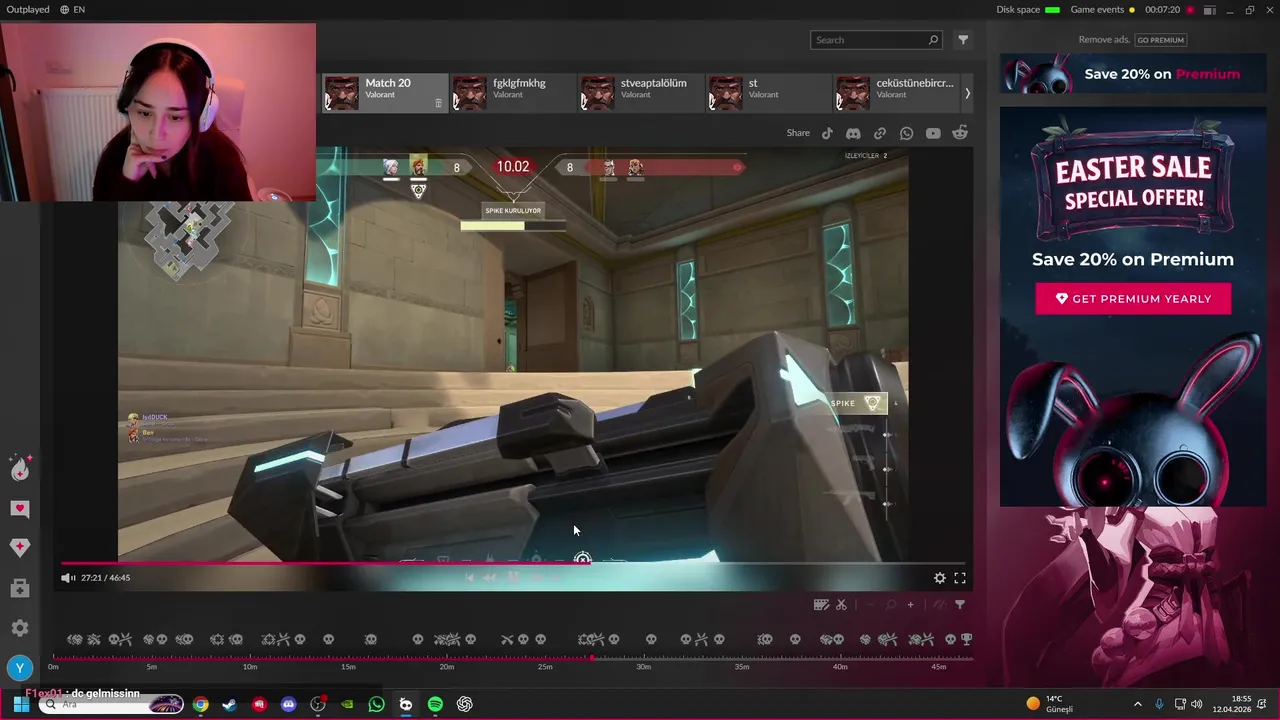Image resolution: width=1280 pixels, height=720 pixels.
Task: Mute the video player audio
Action: point(67,578)
